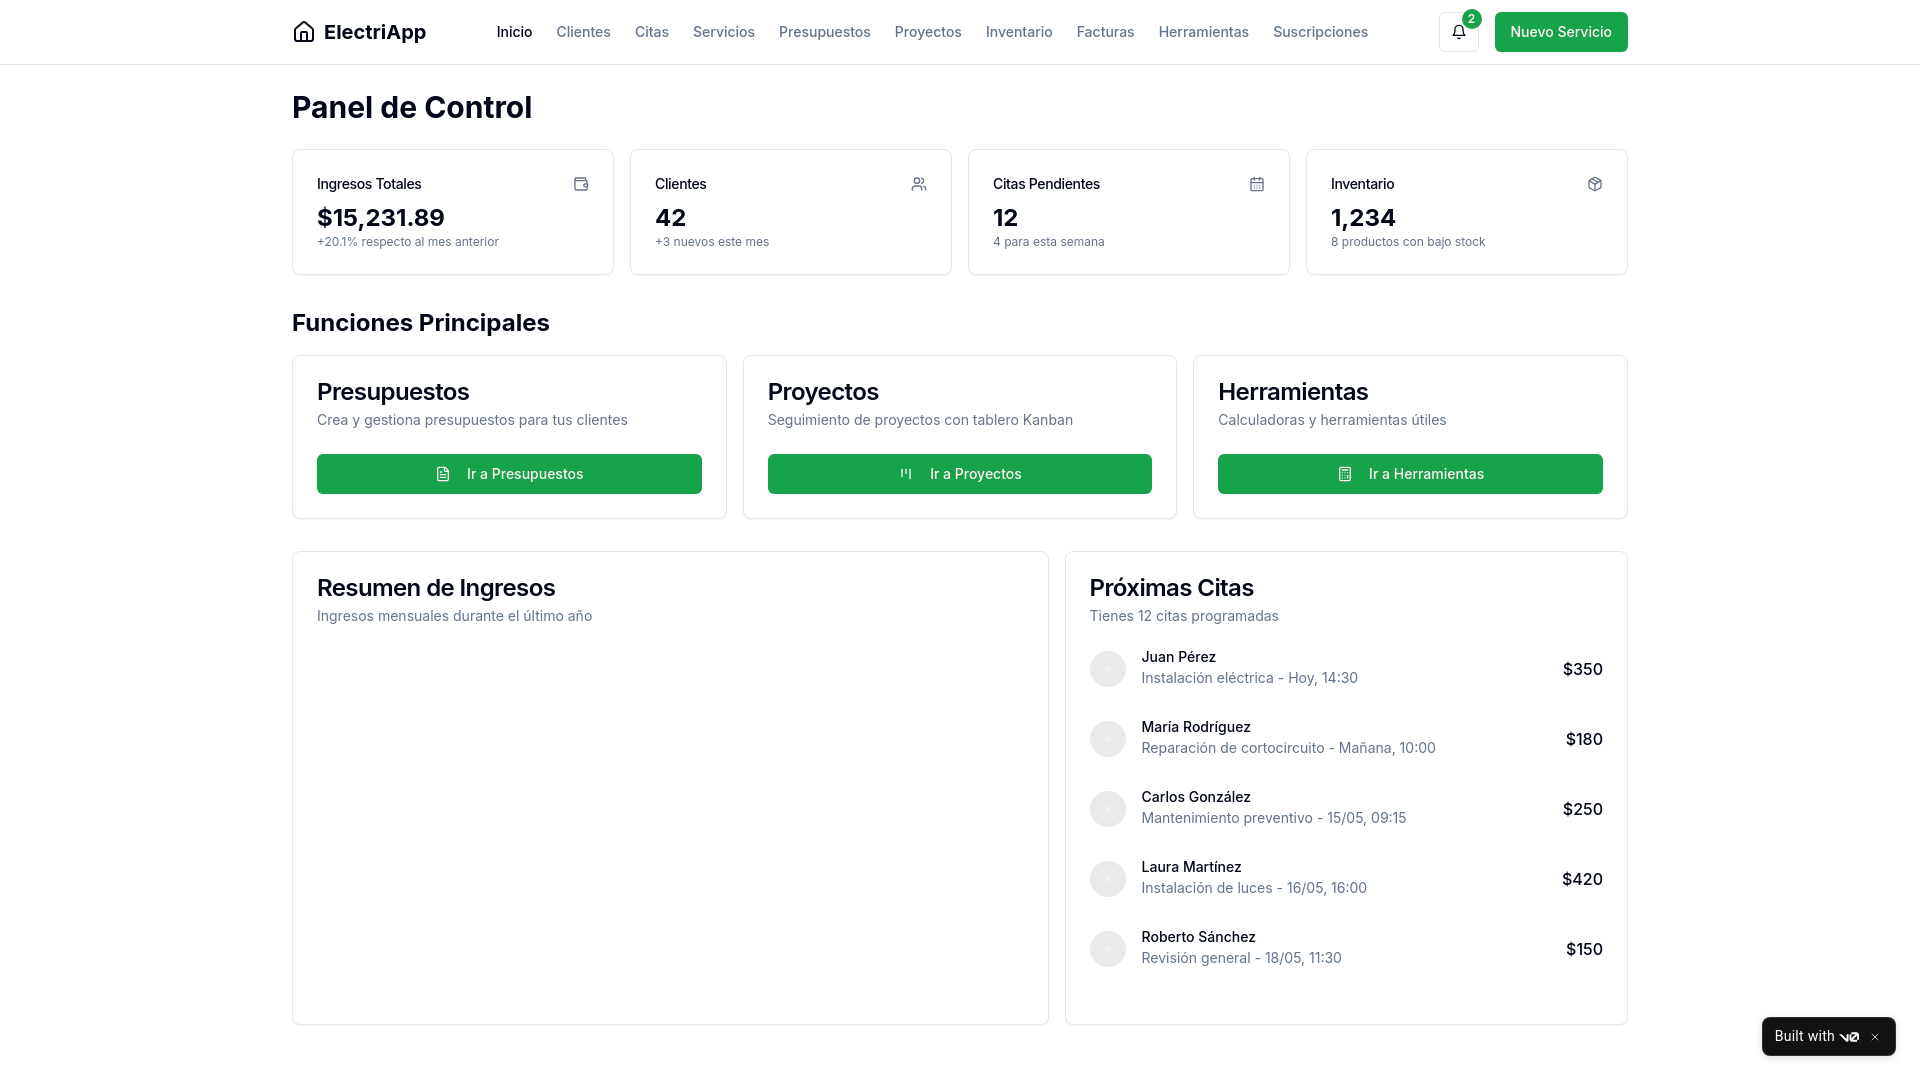
Task: Open the Proyectos nav item
Action: [928, 32]
